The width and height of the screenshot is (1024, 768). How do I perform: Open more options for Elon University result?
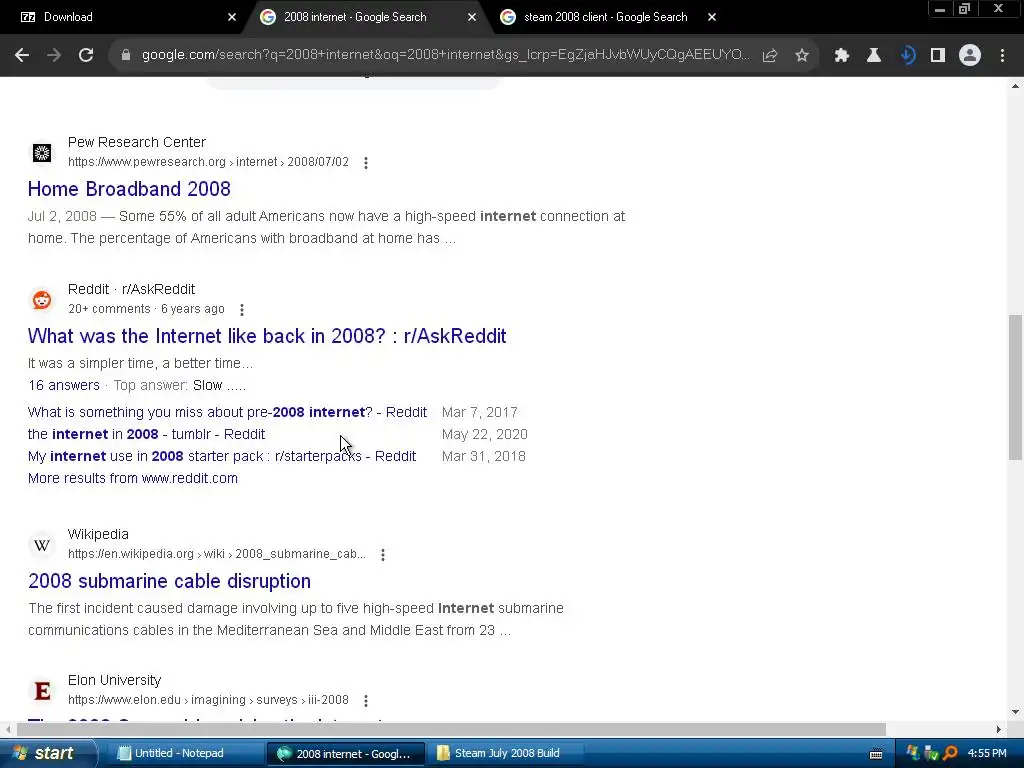pos(366,701)
